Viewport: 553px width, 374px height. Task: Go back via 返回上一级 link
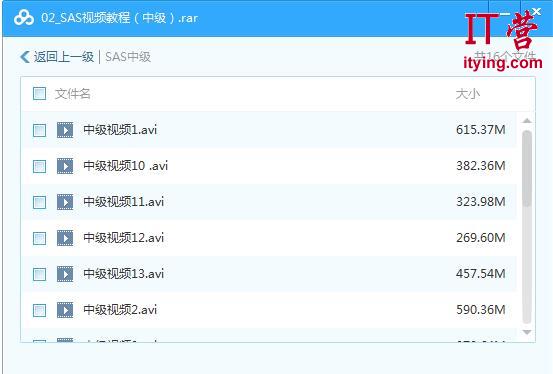point(64,57)
